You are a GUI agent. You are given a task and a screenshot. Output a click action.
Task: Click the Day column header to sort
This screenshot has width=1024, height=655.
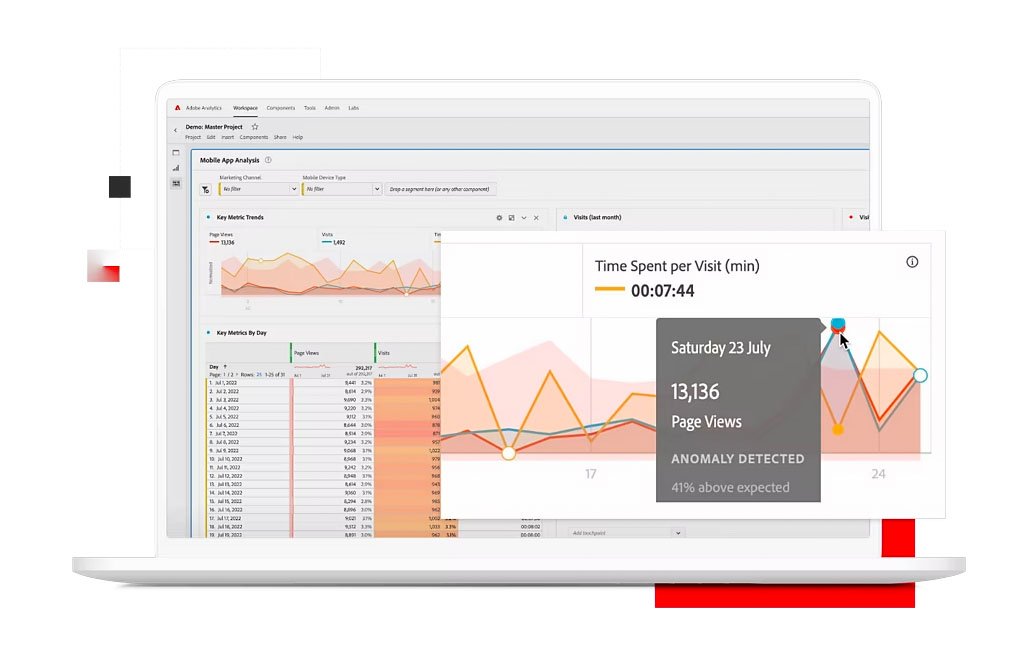coord(214,367)
